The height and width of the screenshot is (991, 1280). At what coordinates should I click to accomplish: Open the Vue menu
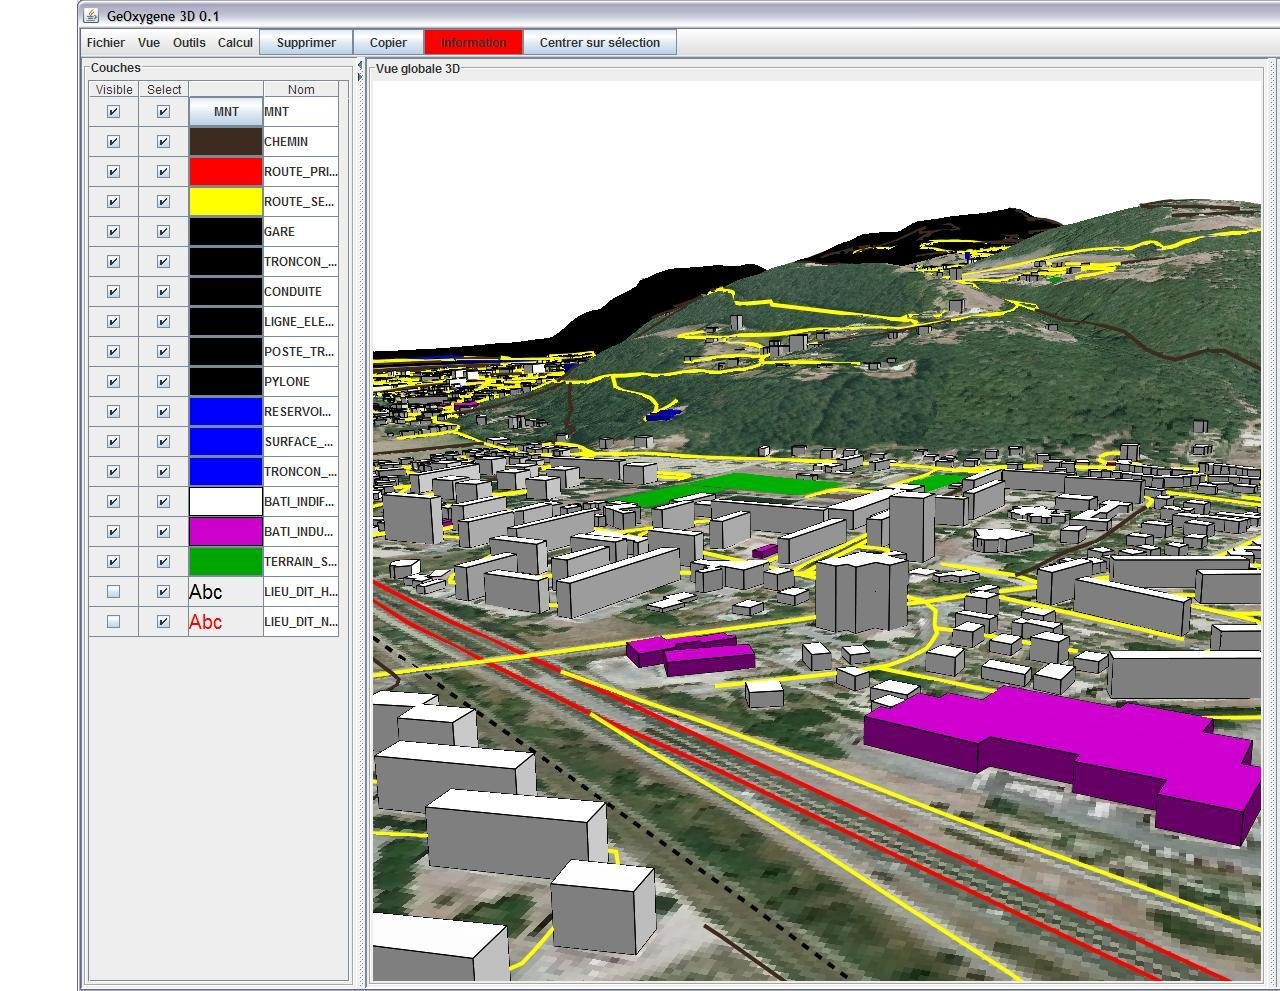[x=149, y=43]
